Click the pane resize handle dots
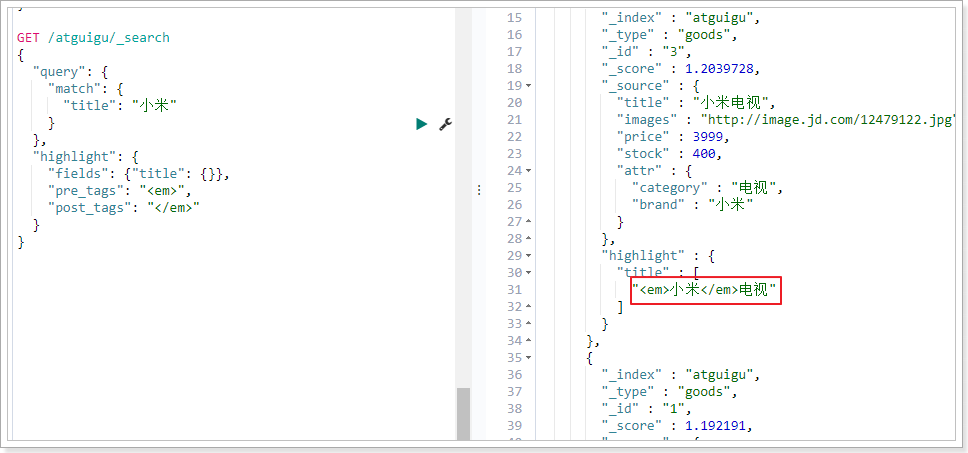 pyautogui.click(x=479, y=189)
